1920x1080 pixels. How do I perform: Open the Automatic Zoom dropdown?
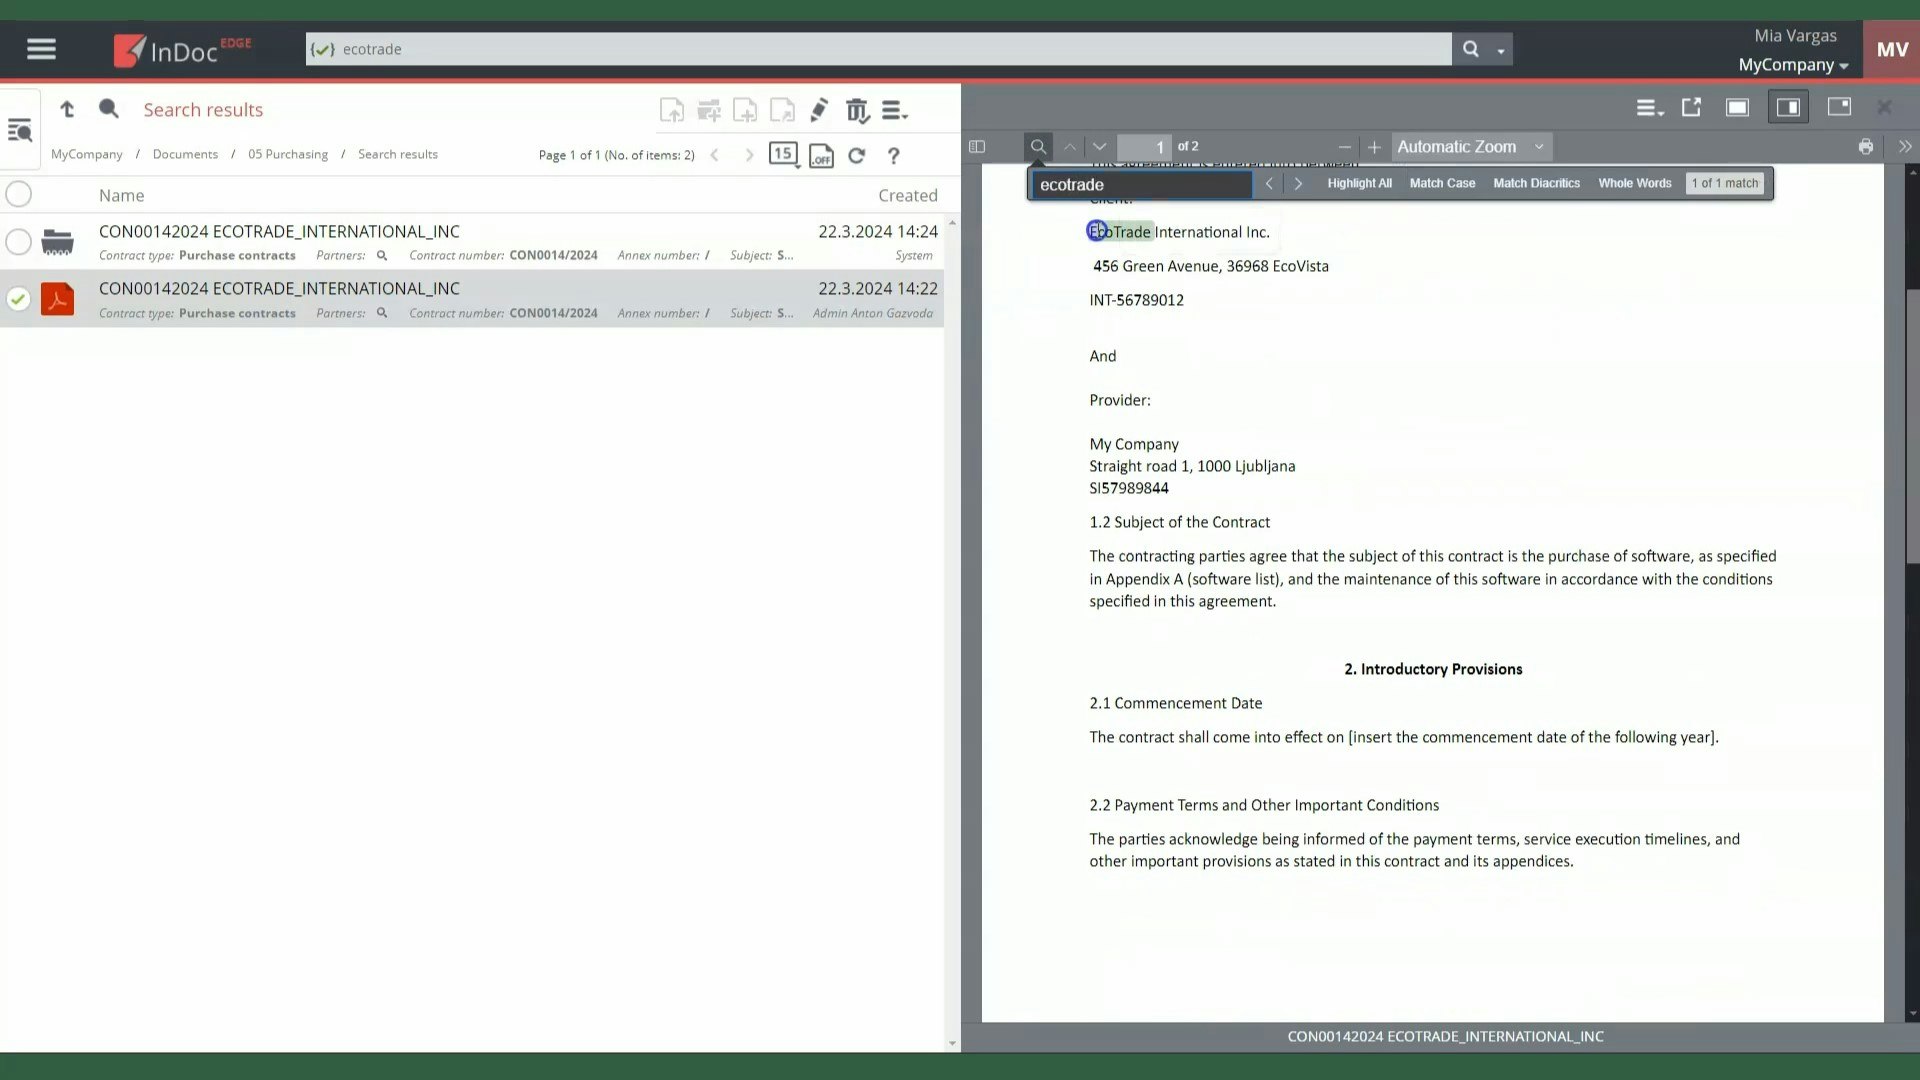coord(1470,146)
